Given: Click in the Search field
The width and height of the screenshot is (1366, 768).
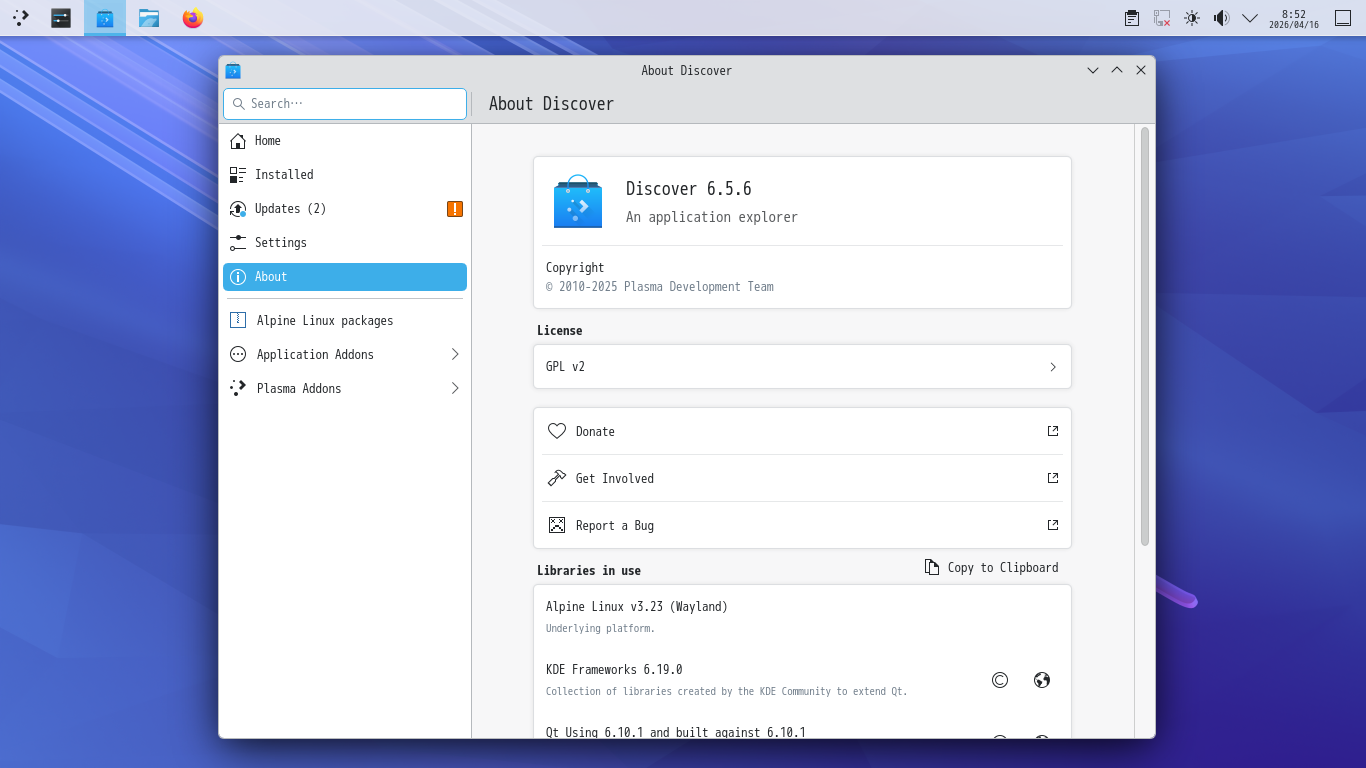Looking at the screenshot, I should (345, 104).
